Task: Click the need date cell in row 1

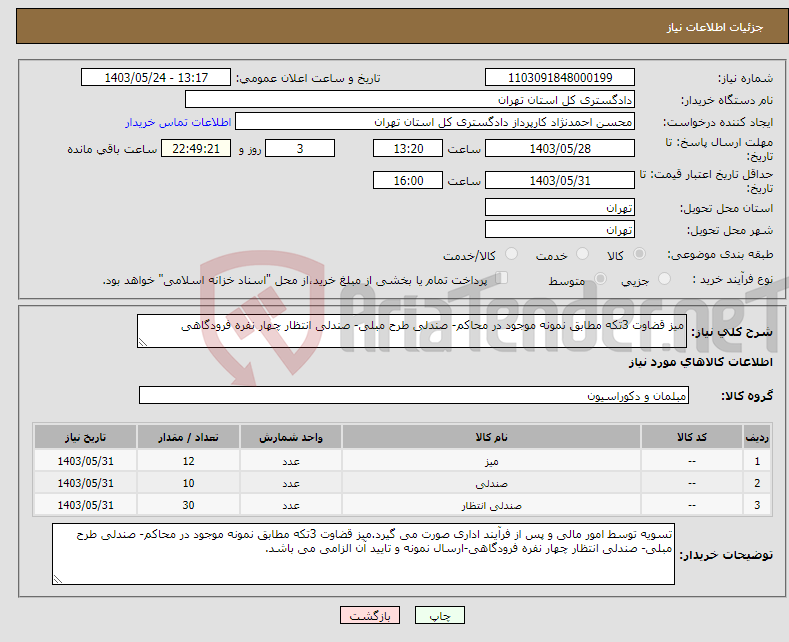Action: pos(86,461)
